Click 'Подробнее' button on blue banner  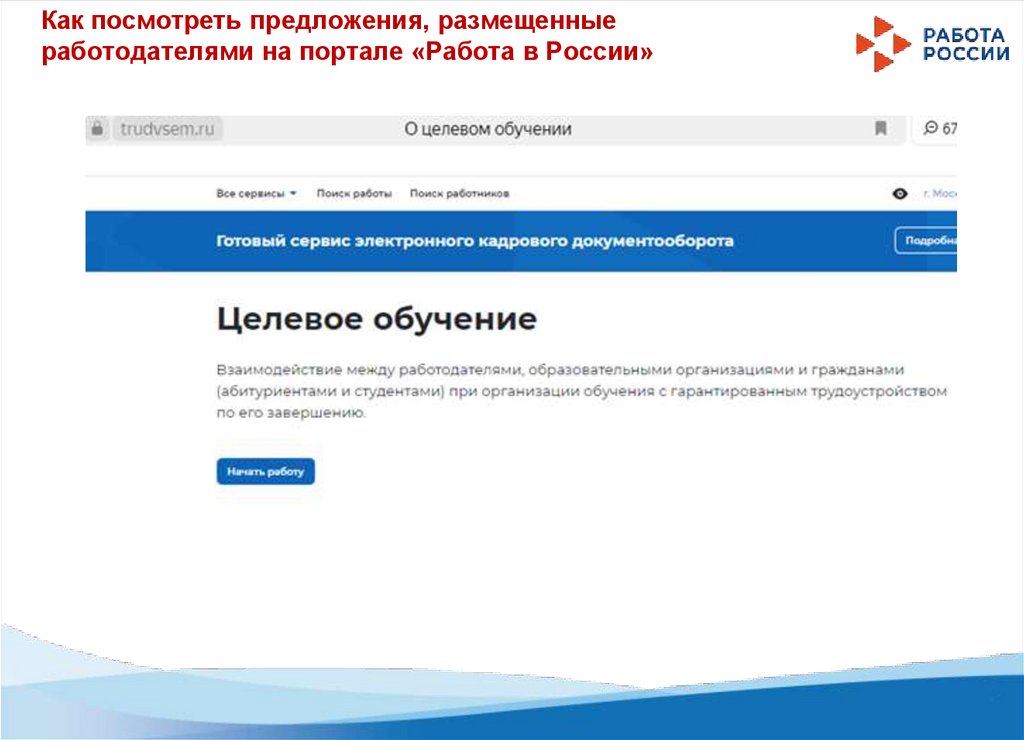pos(926,241)
